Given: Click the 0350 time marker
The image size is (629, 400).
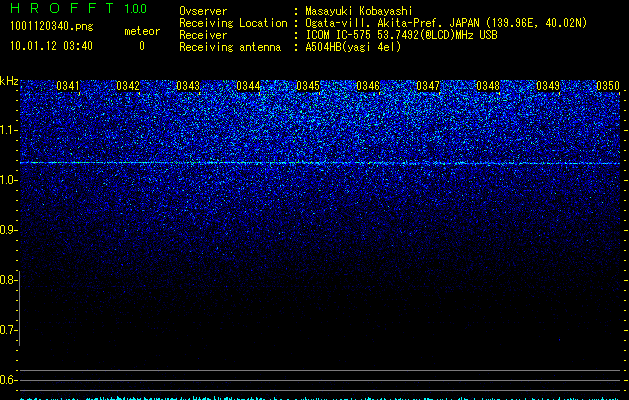Looking at the screenshot, I should click(x=608, y=85).
